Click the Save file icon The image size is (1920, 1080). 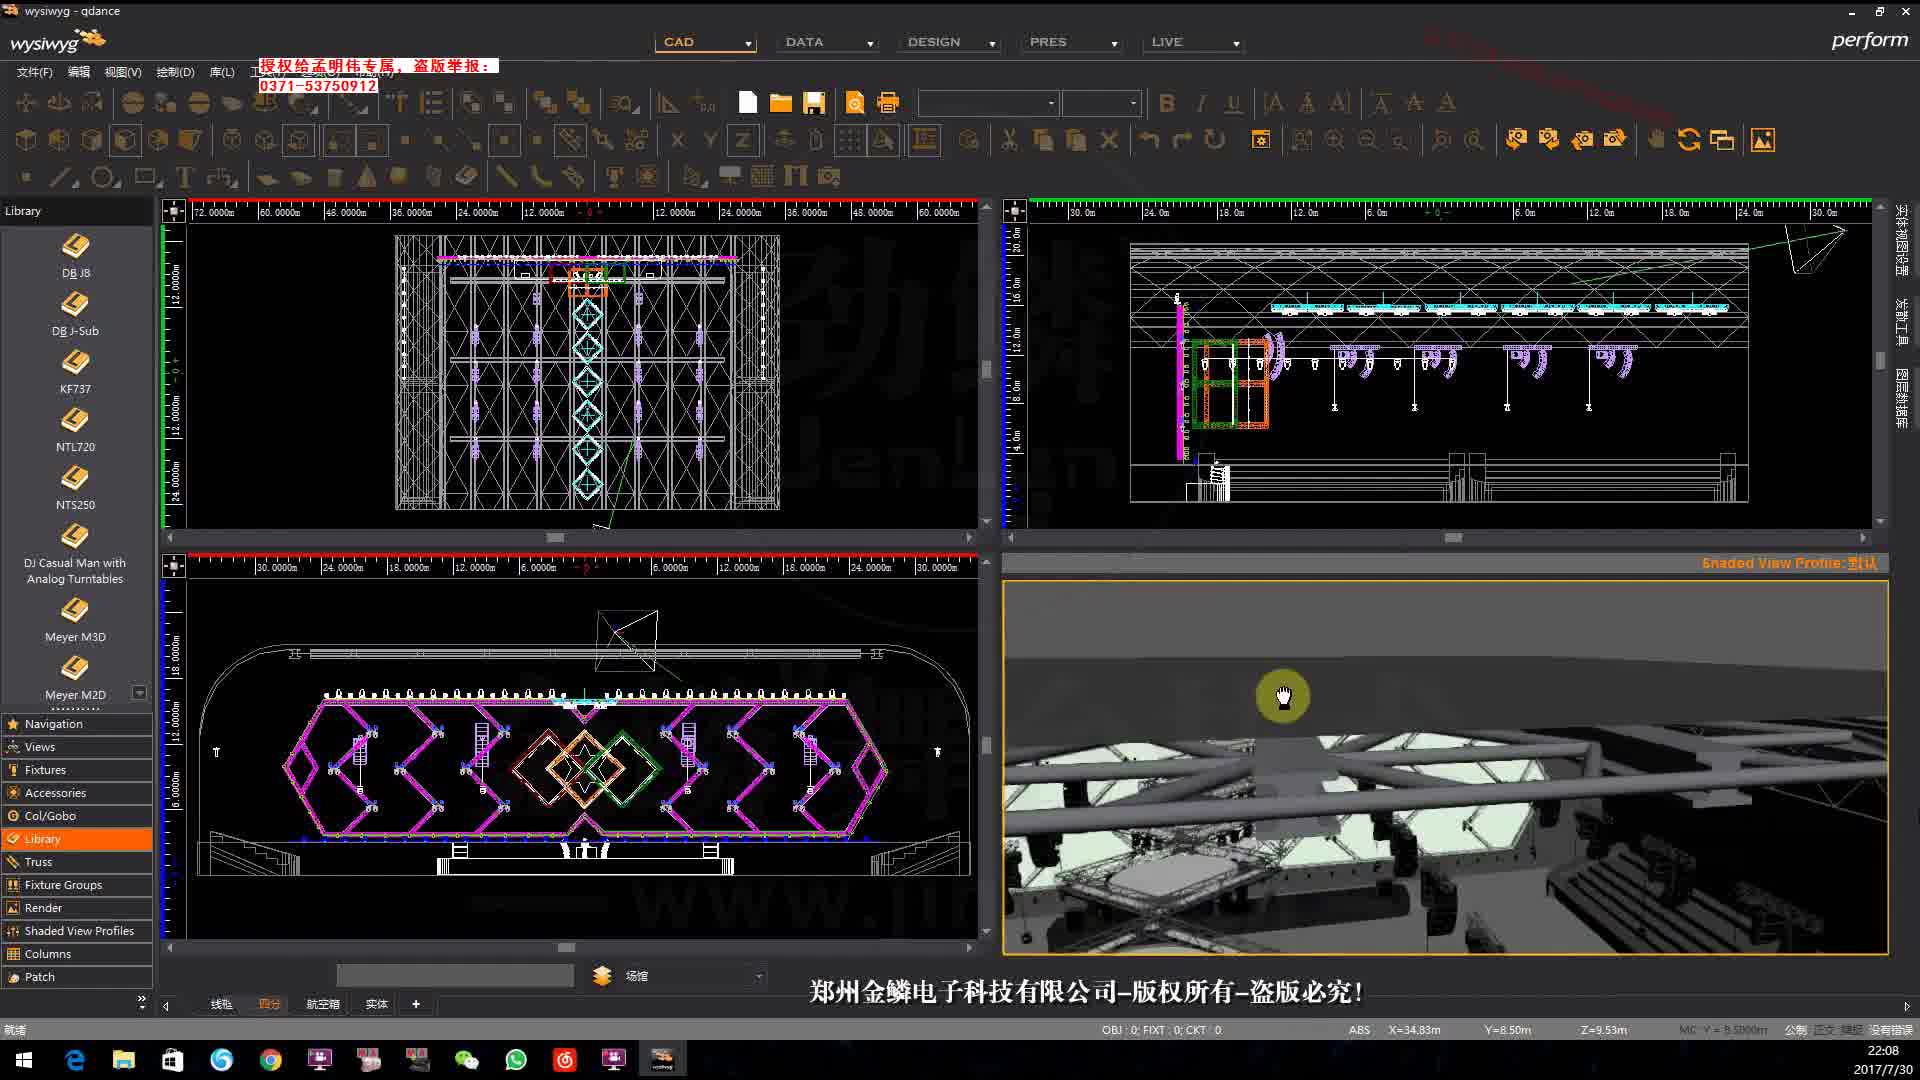(x=814, y=103)
